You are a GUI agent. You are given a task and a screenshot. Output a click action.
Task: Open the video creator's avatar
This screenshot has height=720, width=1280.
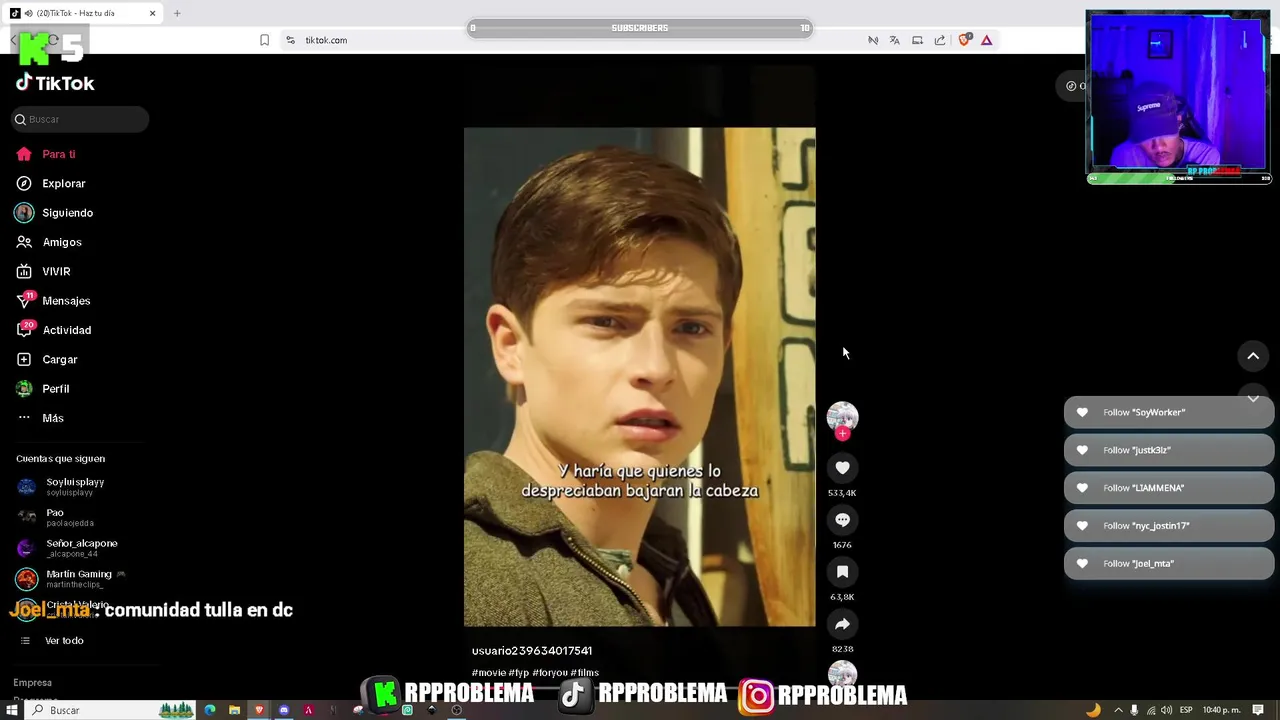(x=842, y=416)
